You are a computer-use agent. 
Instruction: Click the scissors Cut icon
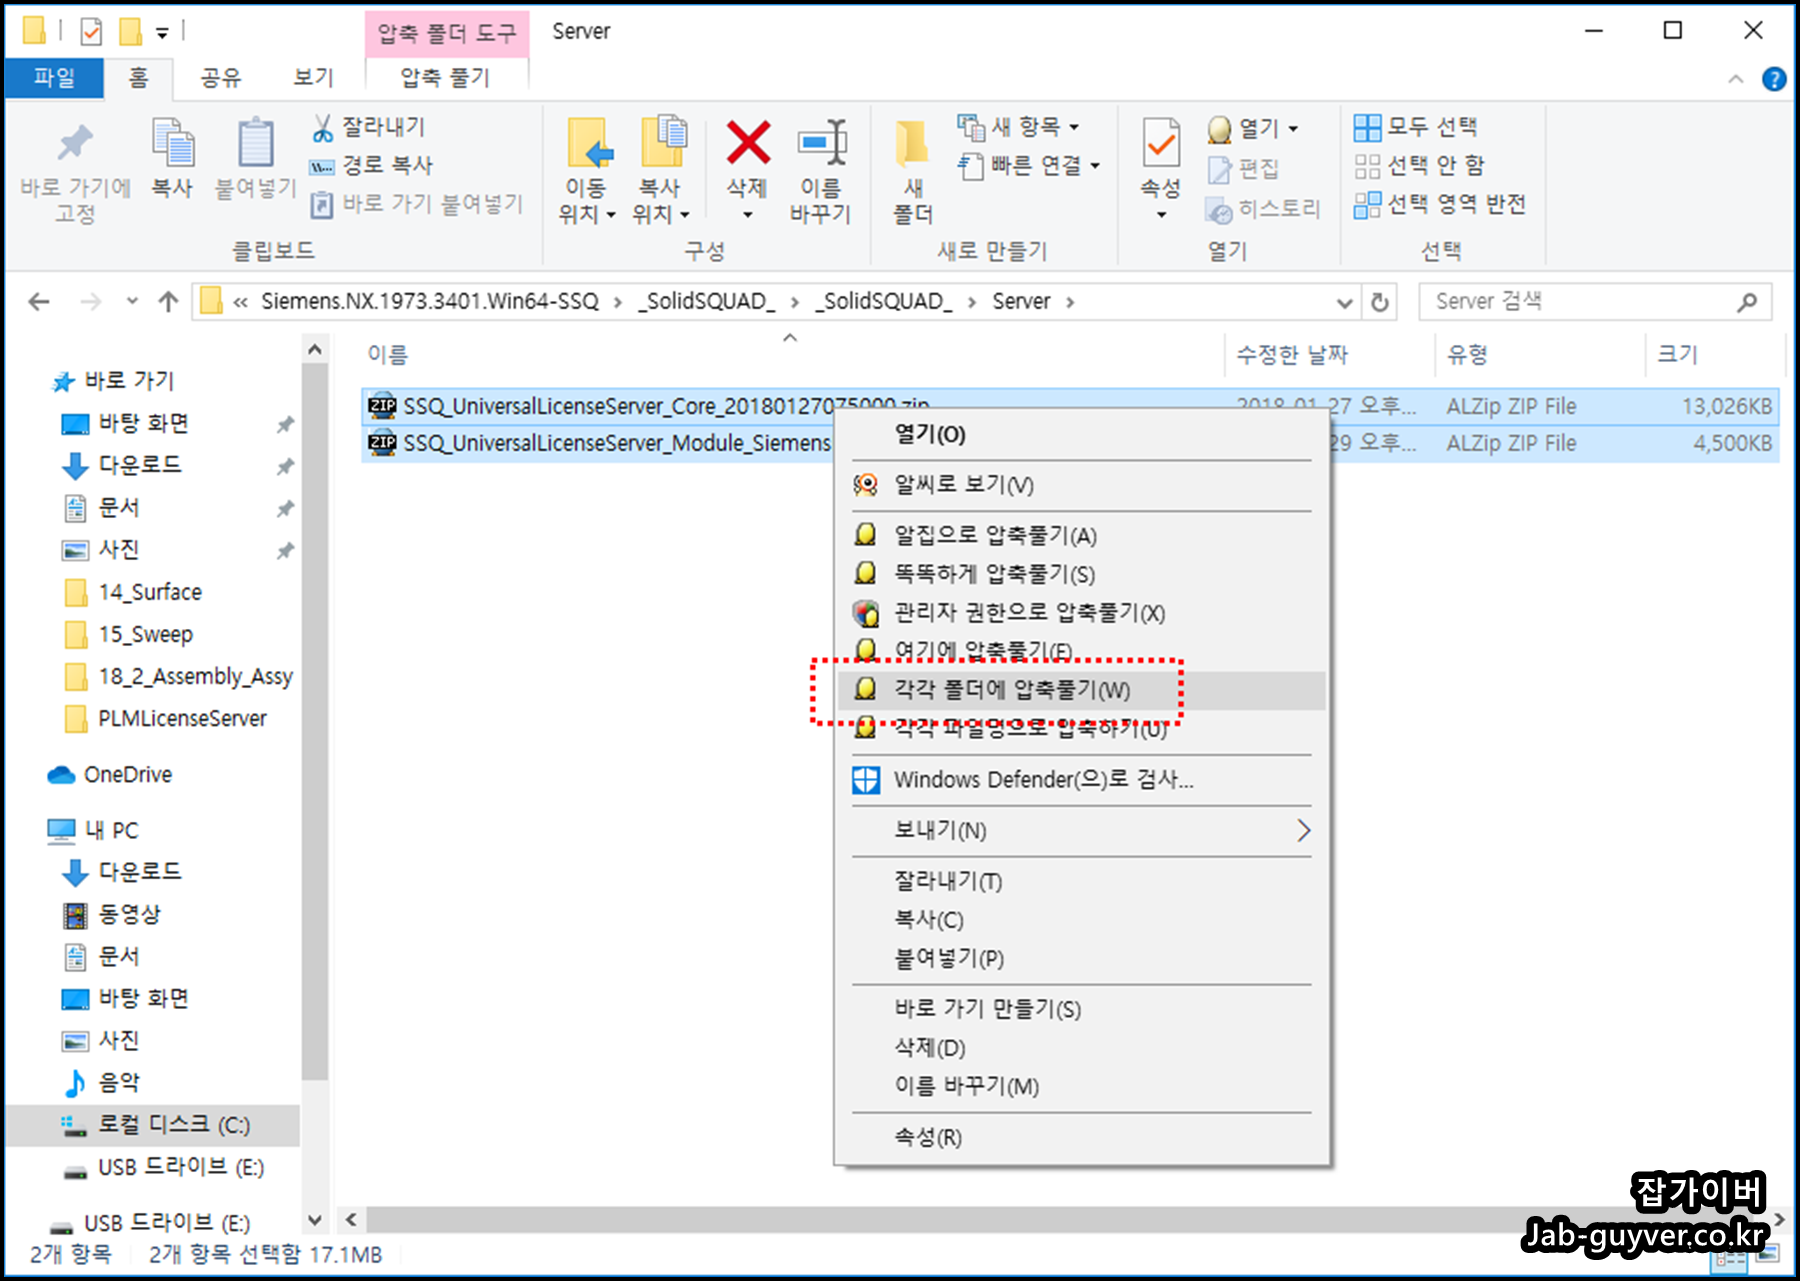[x=322, y=127]
